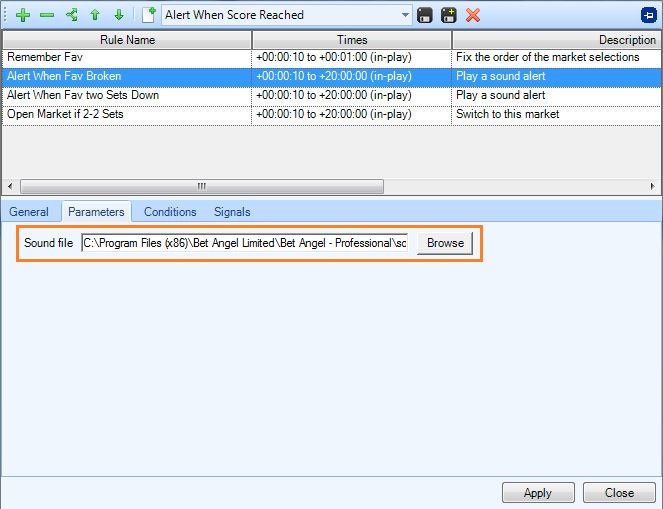Click the Close button
This screenshot has height=509, width=663.
[x=619, y=493]
